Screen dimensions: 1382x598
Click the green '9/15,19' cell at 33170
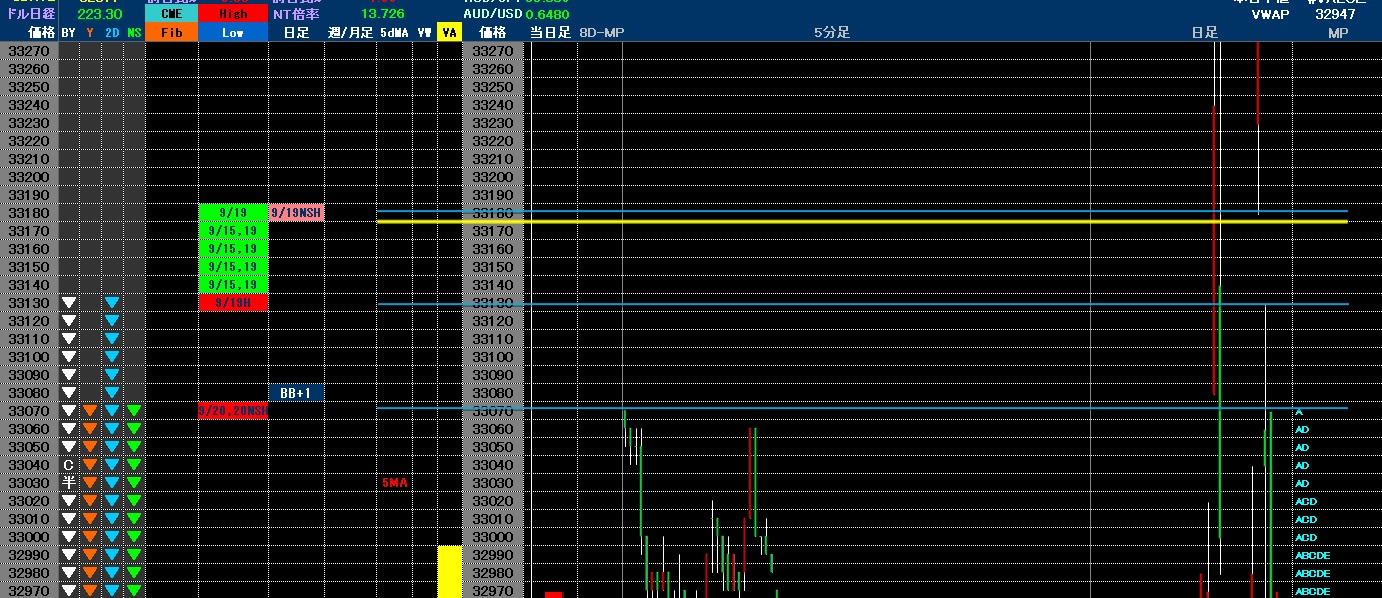click(233, 231)
